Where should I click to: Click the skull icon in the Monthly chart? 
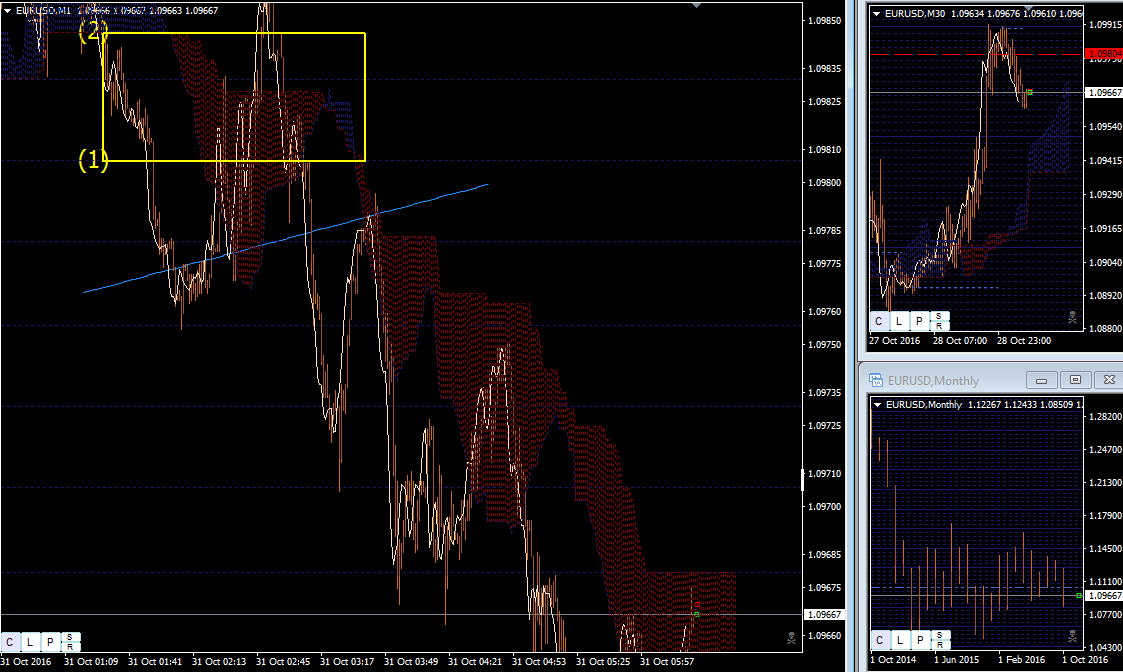[1072, 635]
